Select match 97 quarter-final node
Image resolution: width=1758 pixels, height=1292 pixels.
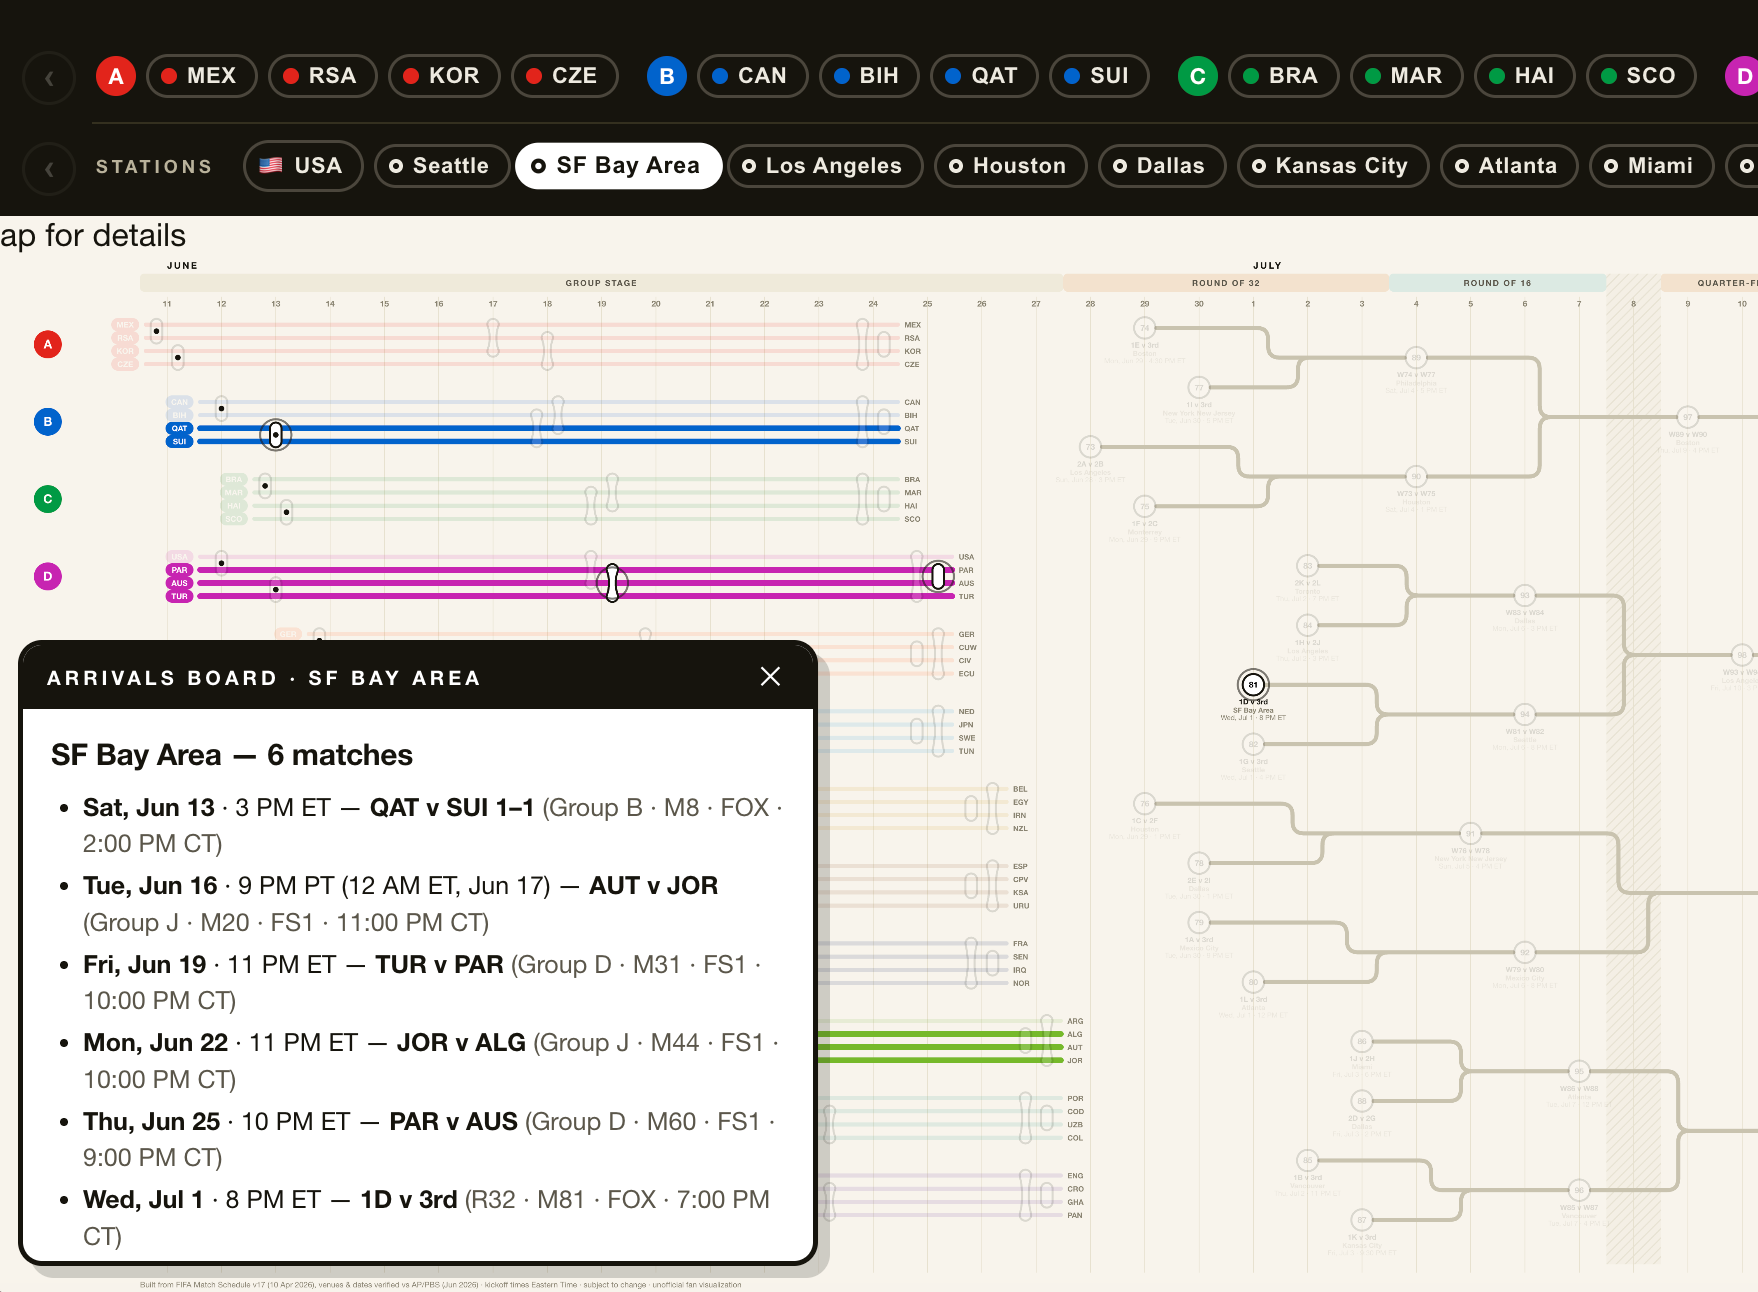point(1688,417)
